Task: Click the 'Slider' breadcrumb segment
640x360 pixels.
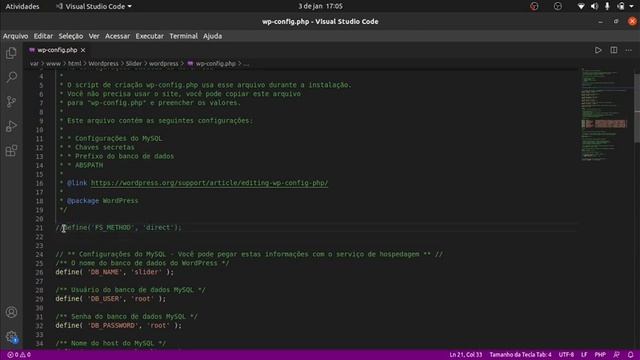Action: click(134, 64)
